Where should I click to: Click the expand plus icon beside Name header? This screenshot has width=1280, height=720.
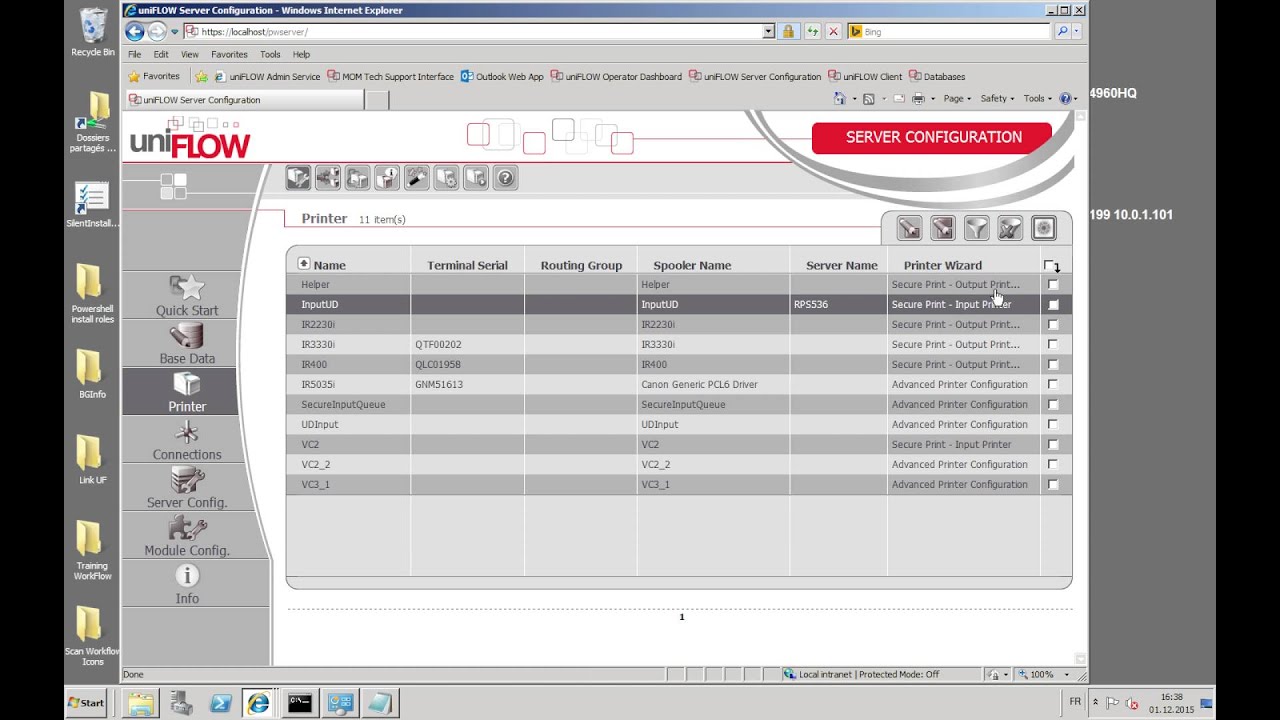pyautogui.click(x=304, y=264)
